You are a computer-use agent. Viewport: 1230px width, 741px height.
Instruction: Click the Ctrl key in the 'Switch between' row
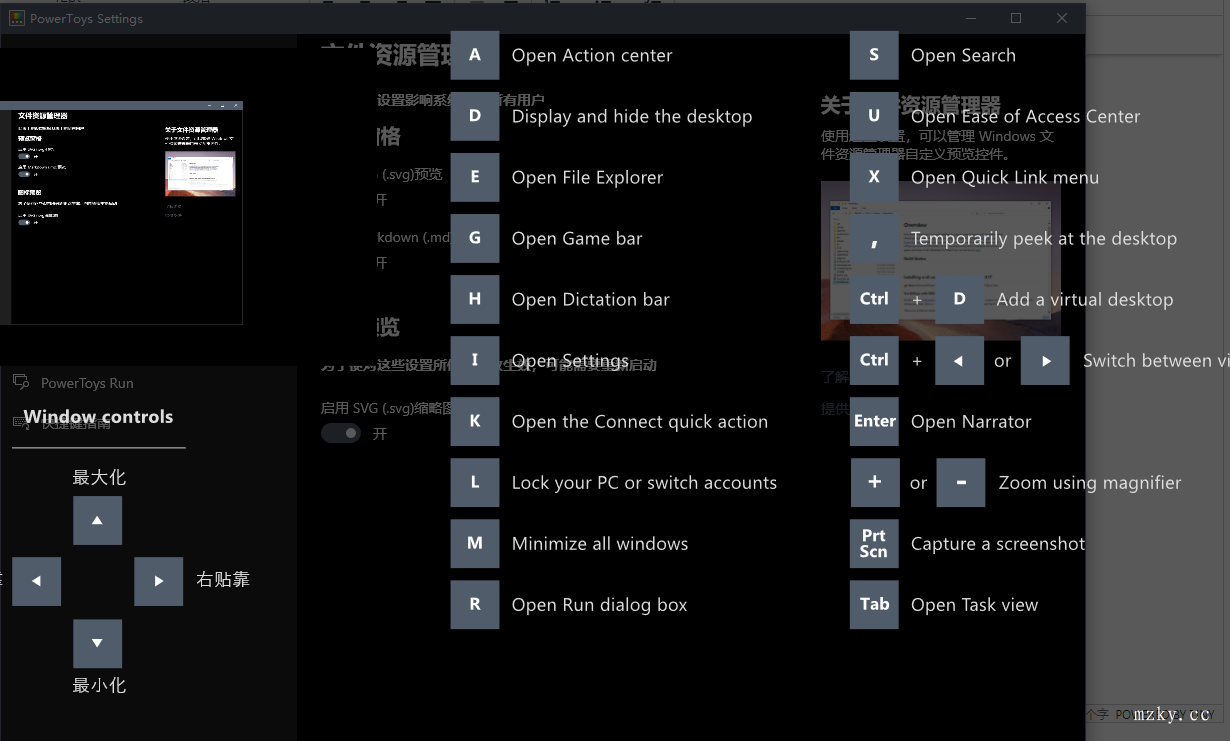point(874,360)
